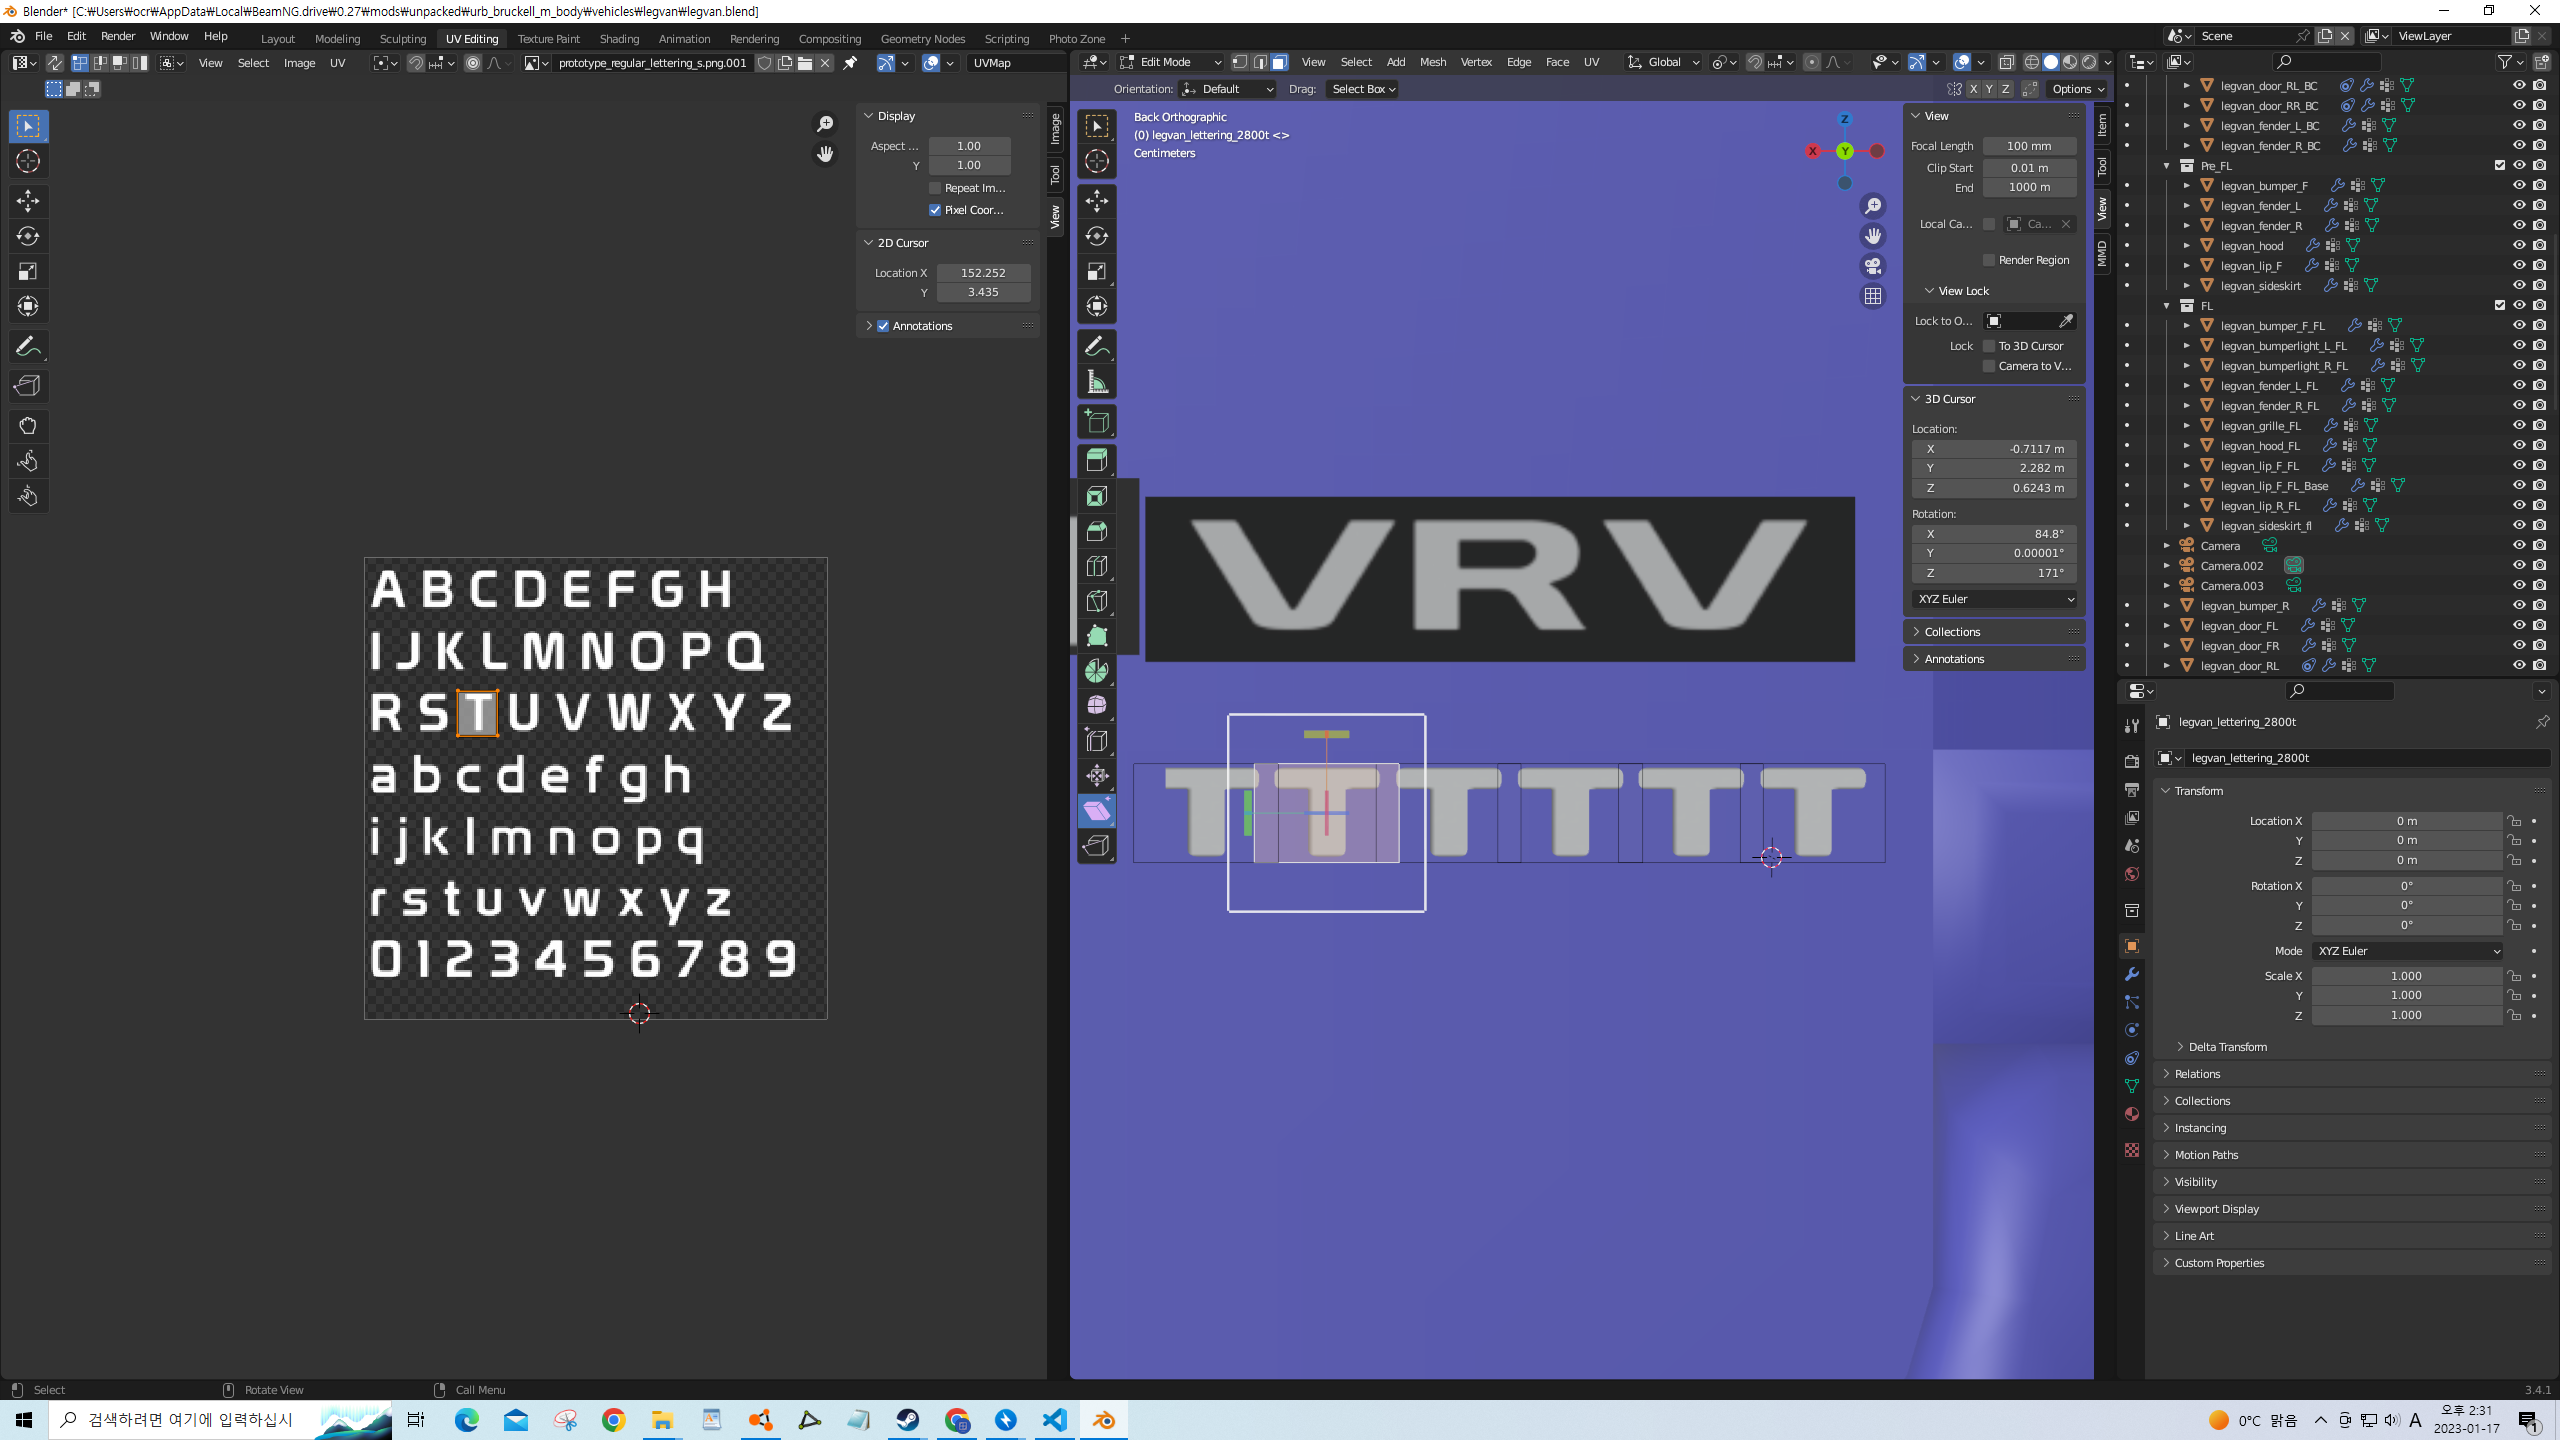Open the Orientation Default dropdown
This screenshot has width=2560, height=1440.
(1227, 89)
